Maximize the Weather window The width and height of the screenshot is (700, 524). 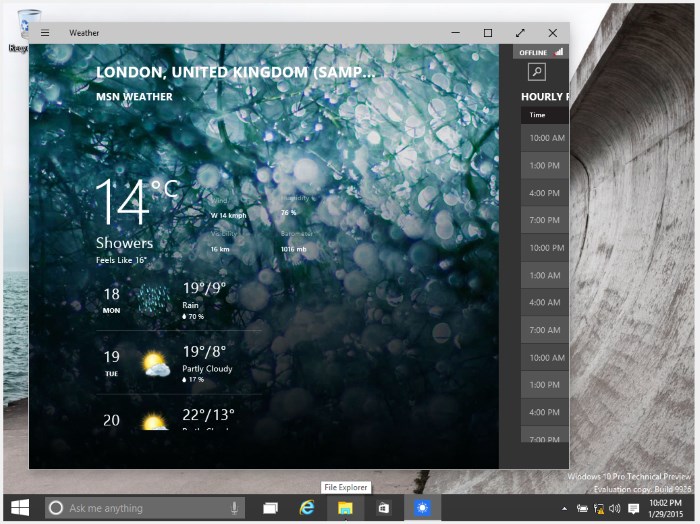[488, 33]
